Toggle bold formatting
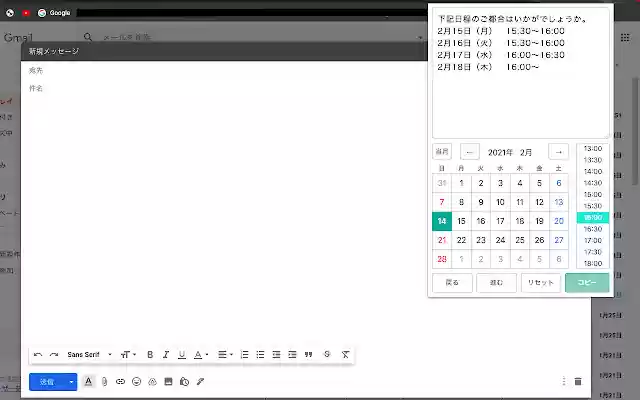This screenshot has width=640, height=400. 150,355
